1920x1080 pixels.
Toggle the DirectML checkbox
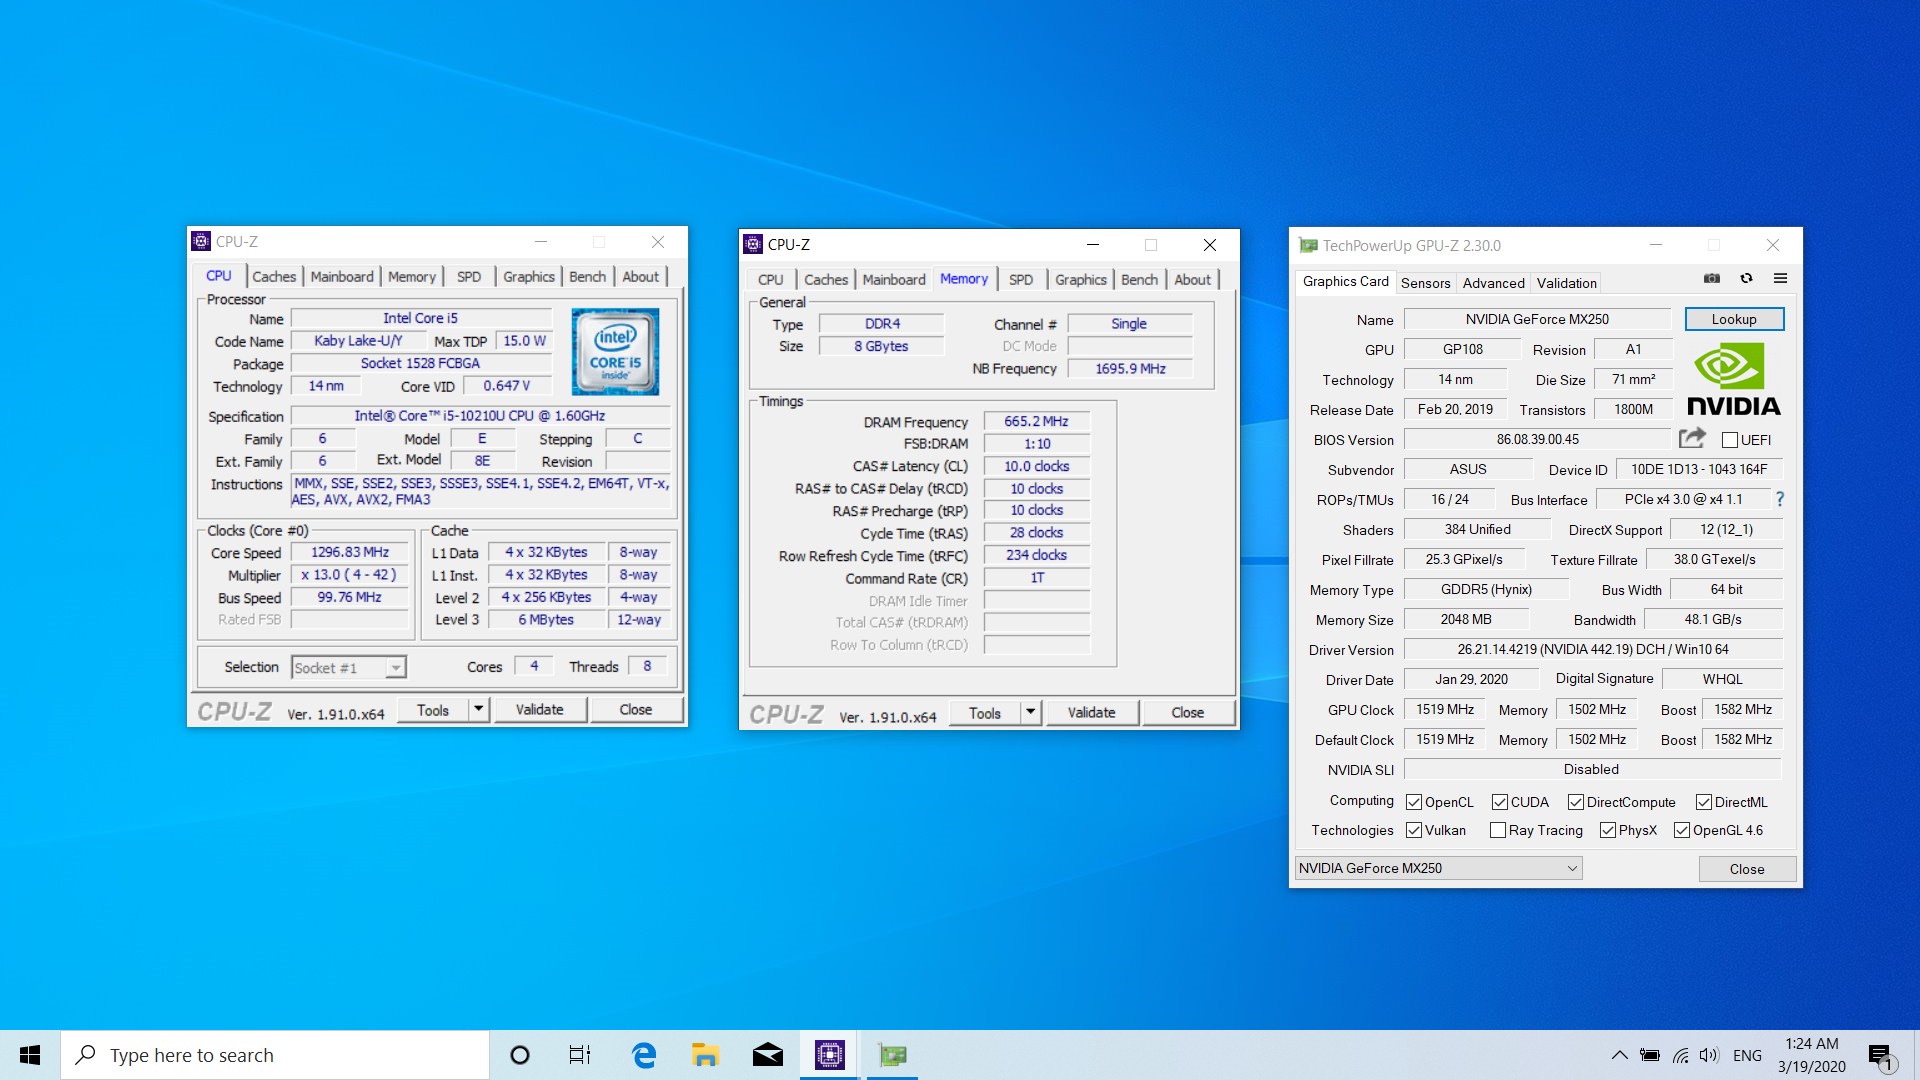point(1704,802)
